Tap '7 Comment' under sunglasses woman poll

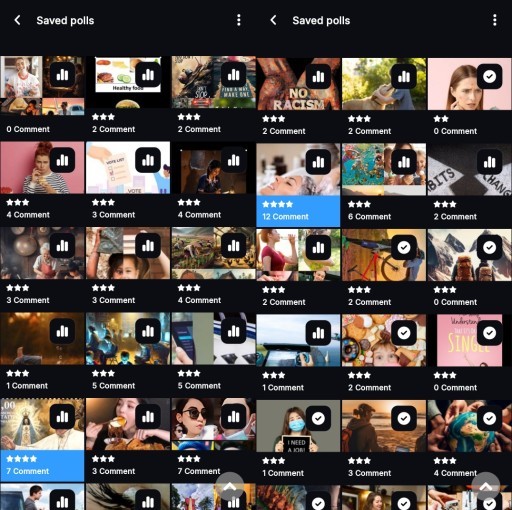pos(199,471)
